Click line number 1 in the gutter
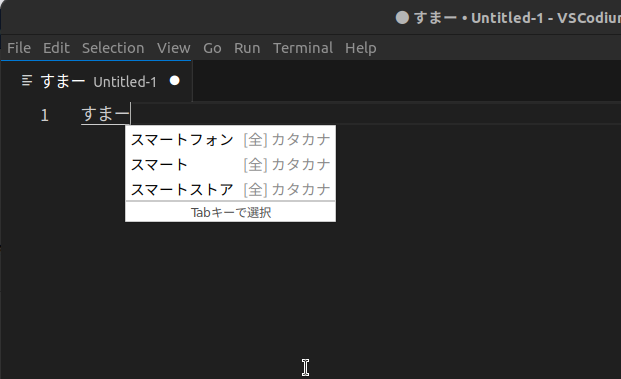The width and height of the screenshot is (621, 379). tap(44, 115)
